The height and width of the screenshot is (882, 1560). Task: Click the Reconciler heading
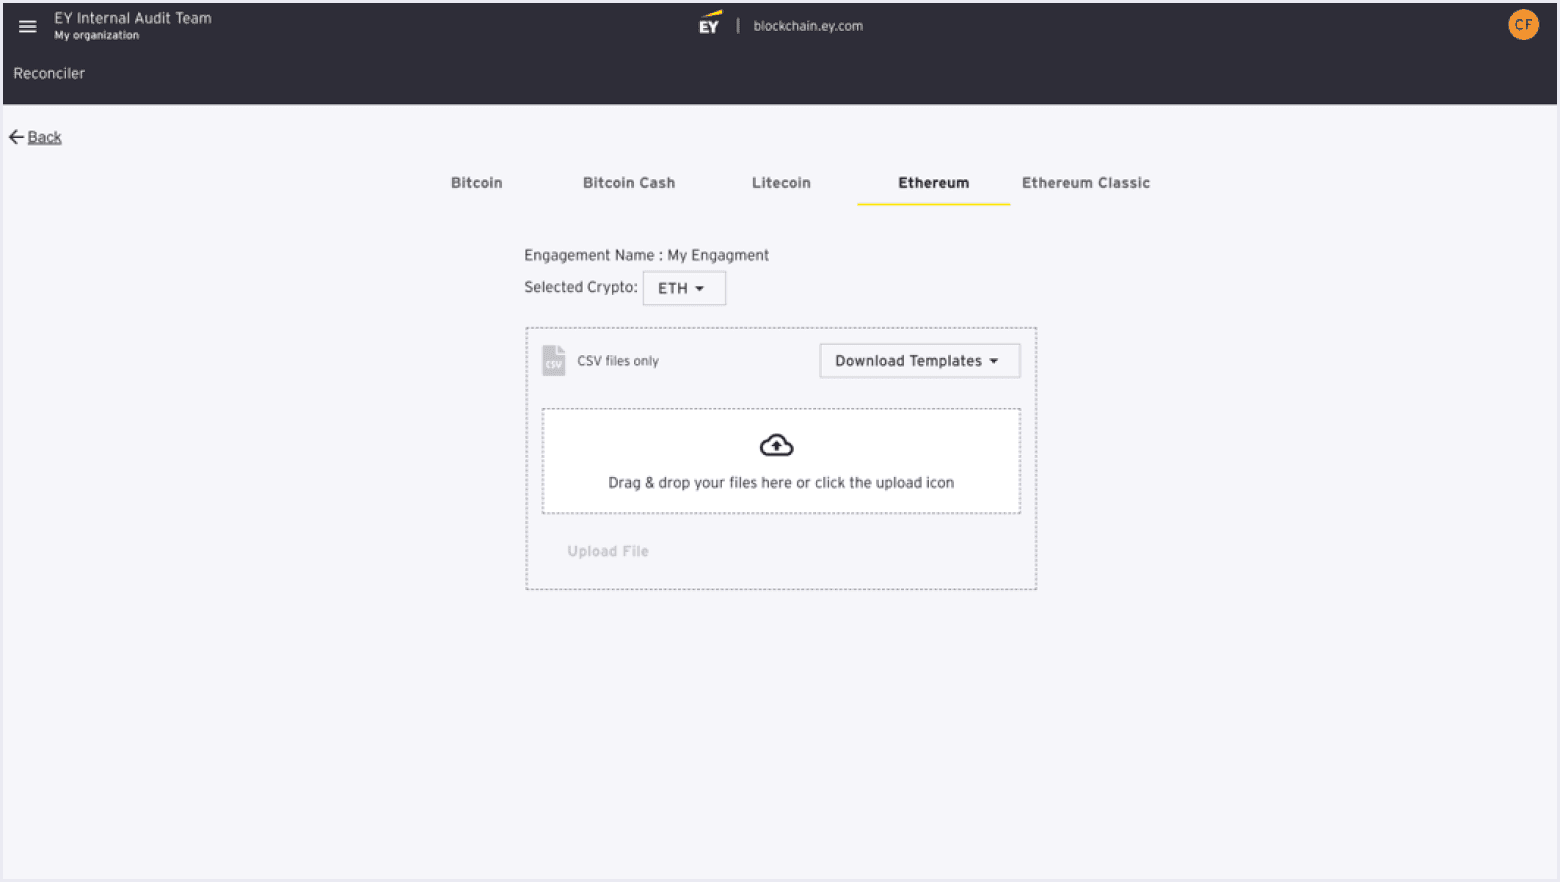[49, 73]
